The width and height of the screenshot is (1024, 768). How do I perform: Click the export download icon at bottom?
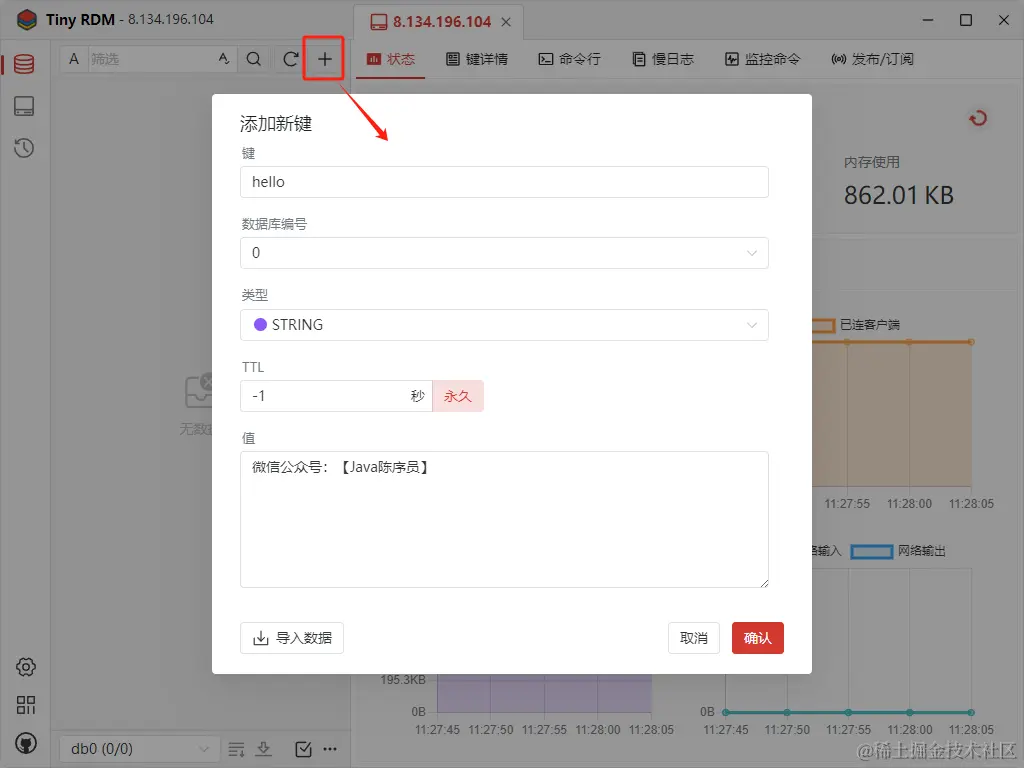[264, 749]
